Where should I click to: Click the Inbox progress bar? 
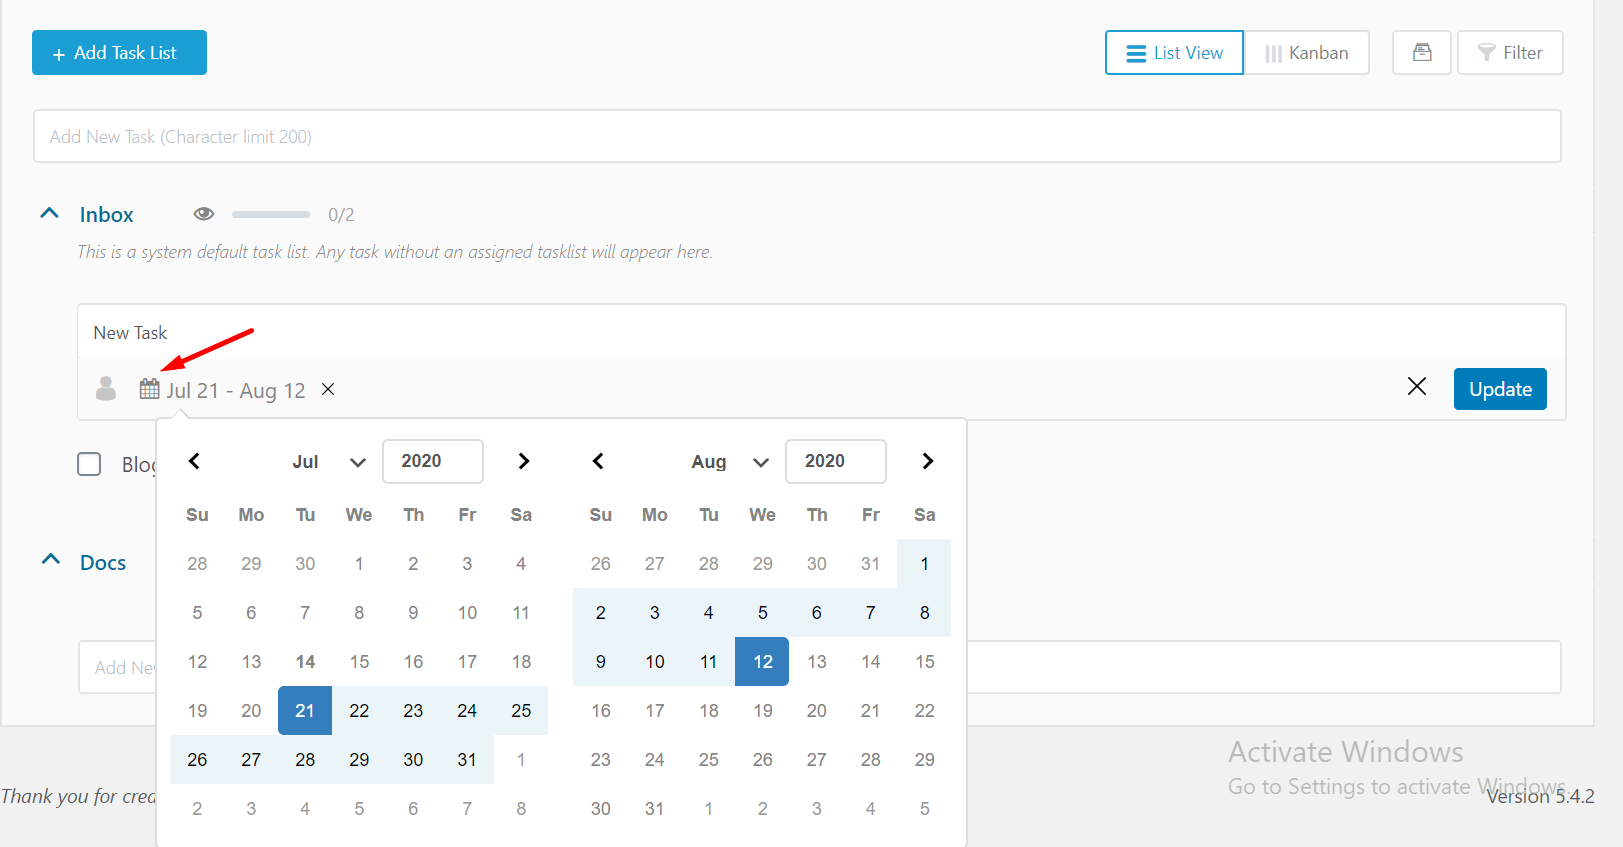pyautogui.click(x=271, y=214)
